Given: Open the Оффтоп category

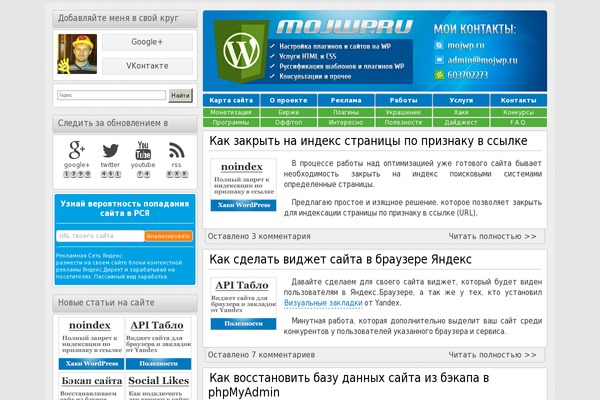Looking at the screenshot, I should click(x=289, y=122).
